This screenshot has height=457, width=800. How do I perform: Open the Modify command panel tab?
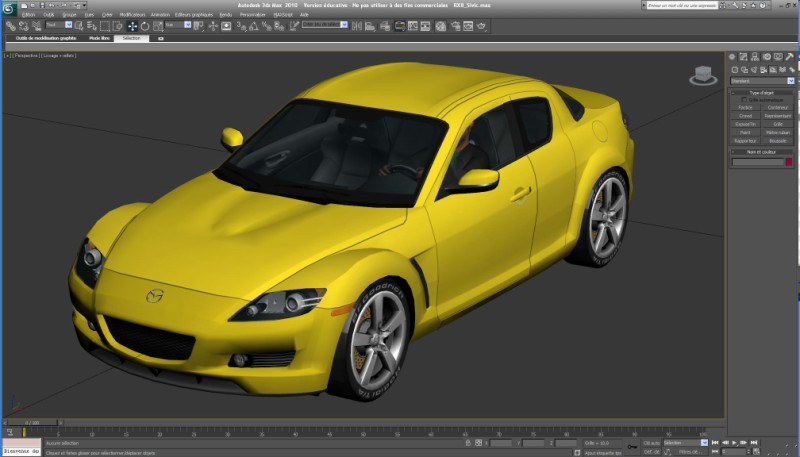click(743, 57)
